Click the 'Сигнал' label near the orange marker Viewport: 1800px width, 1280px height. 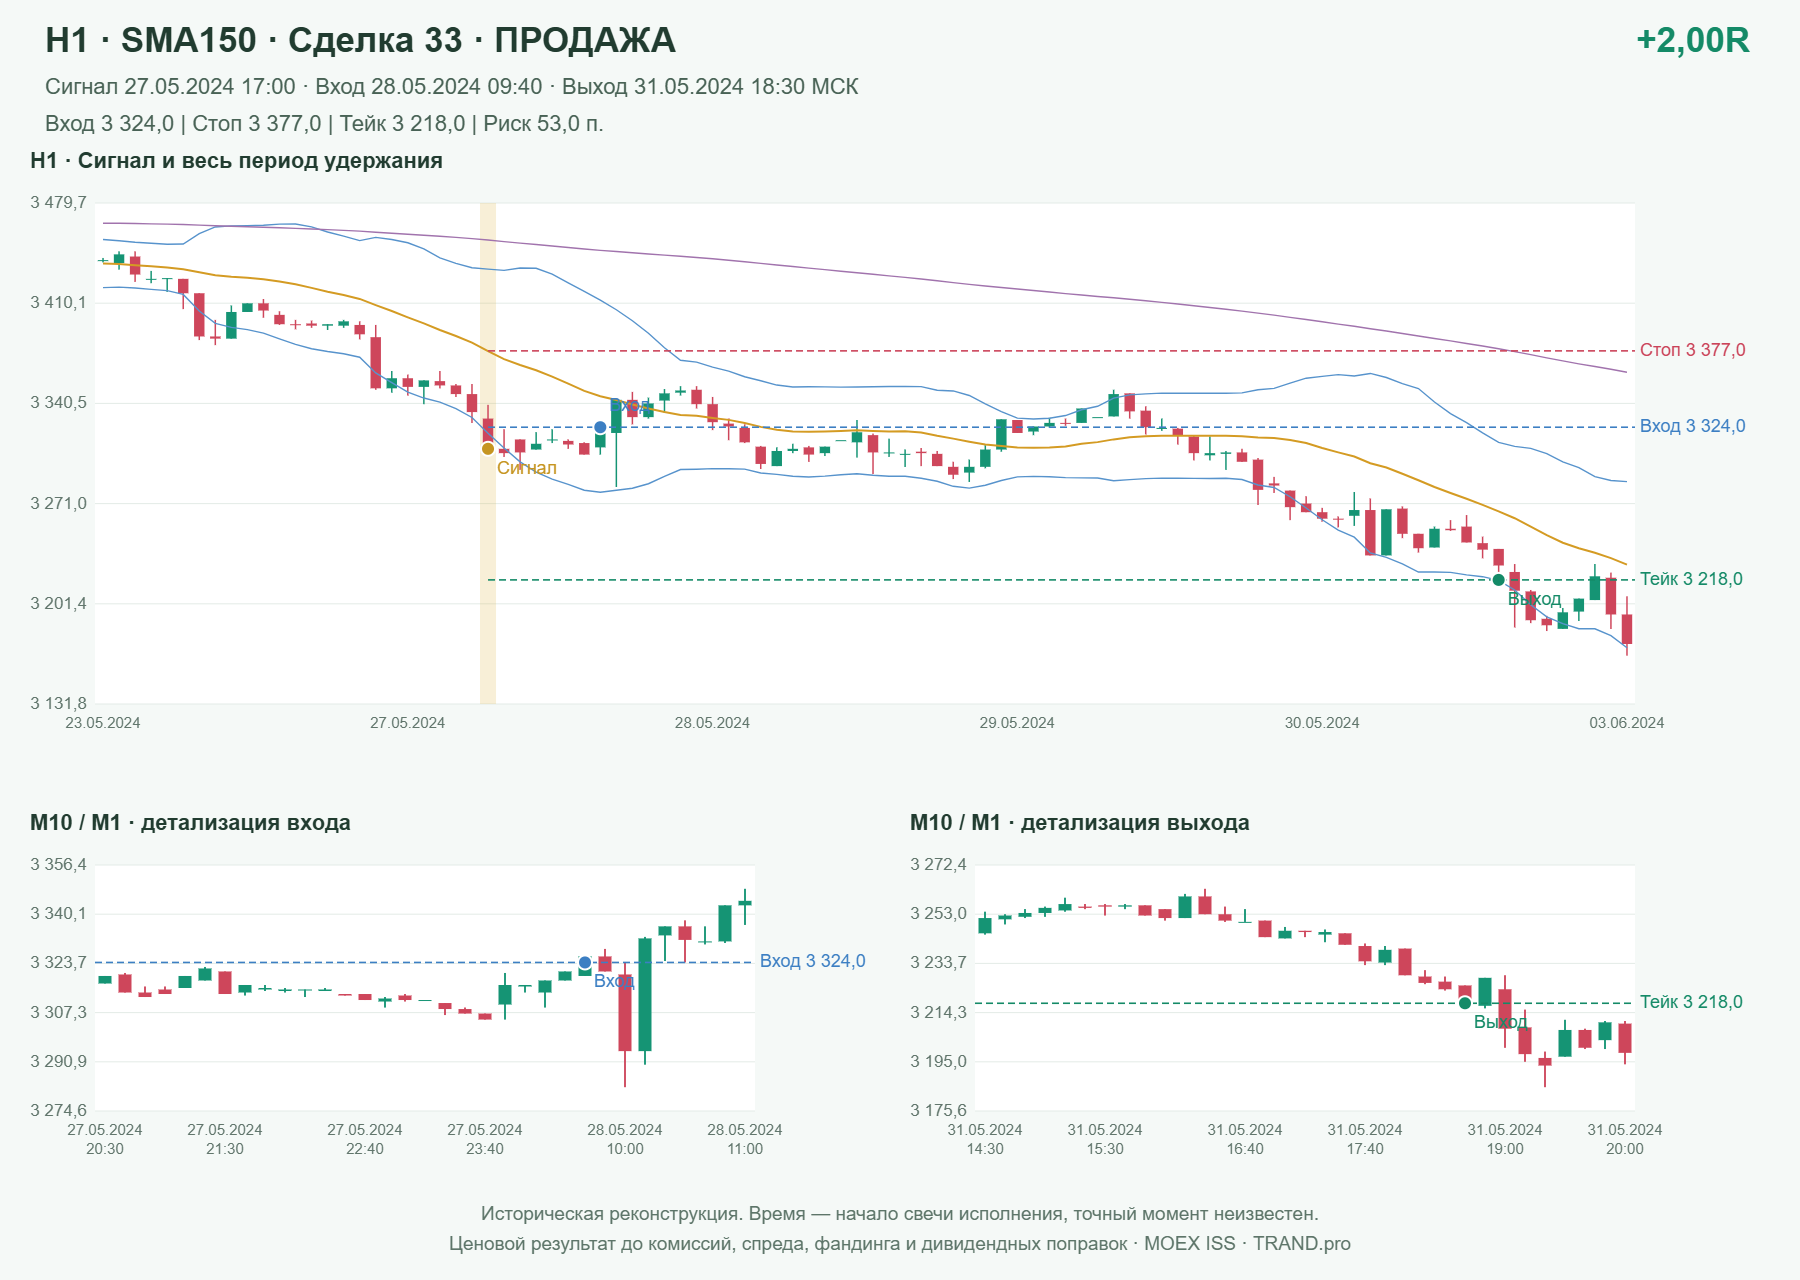pos(527,468)
